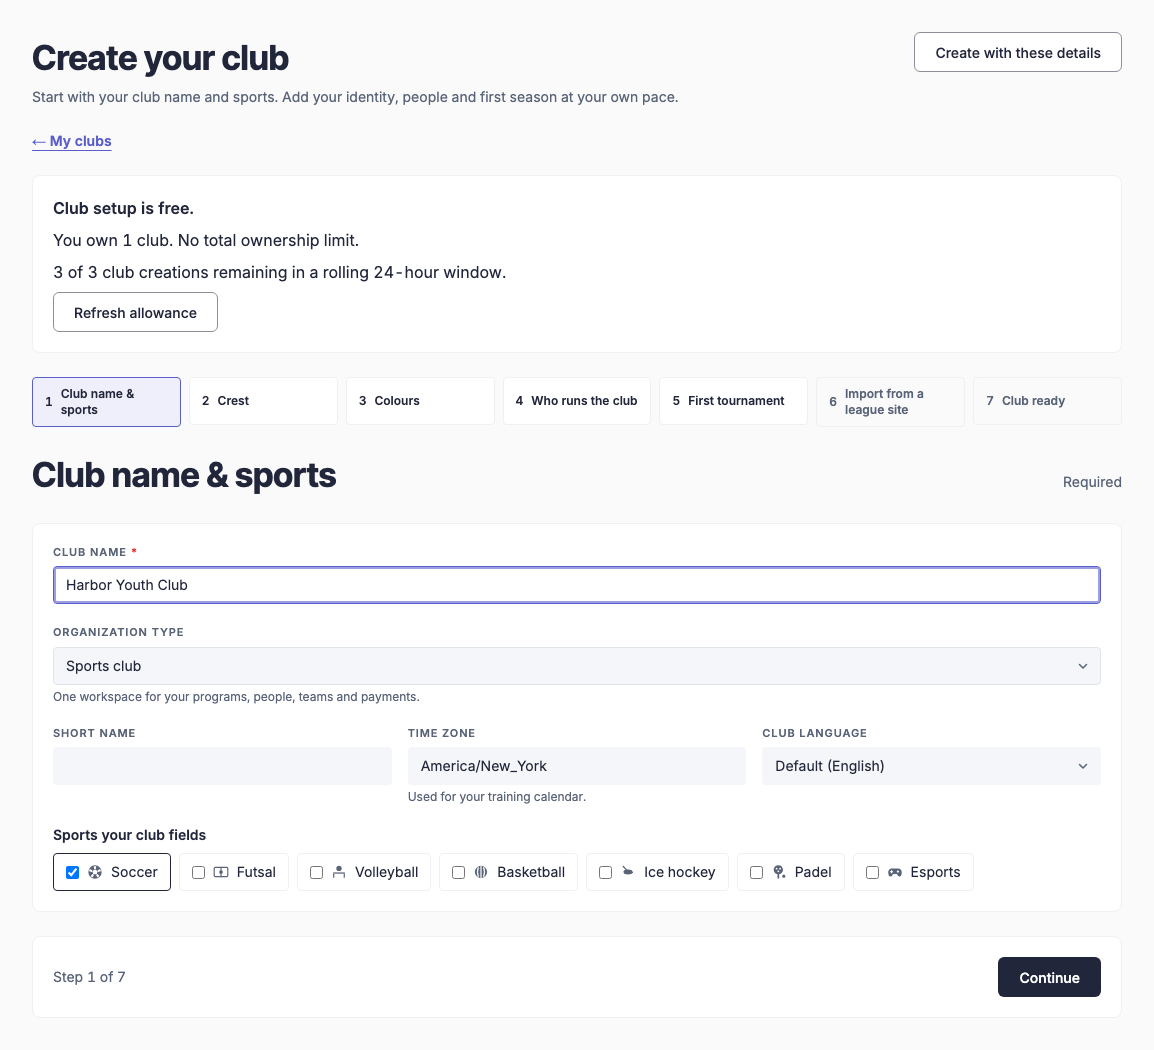The image size is (1154, 1050).
Task: Follow the My clubs back link
Action: tap(71, 141)
